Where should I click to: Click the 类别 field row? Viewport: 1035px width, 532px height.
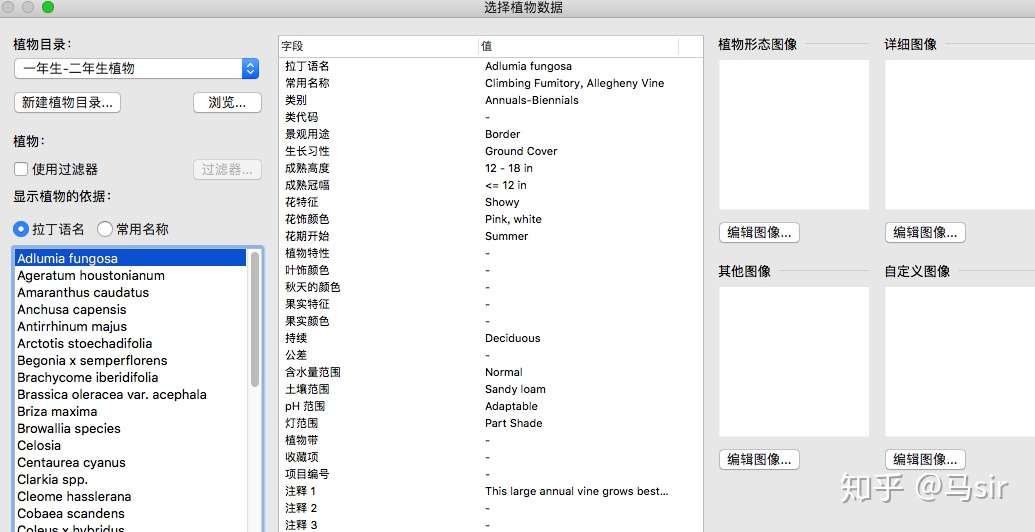[x=491, y=100]
